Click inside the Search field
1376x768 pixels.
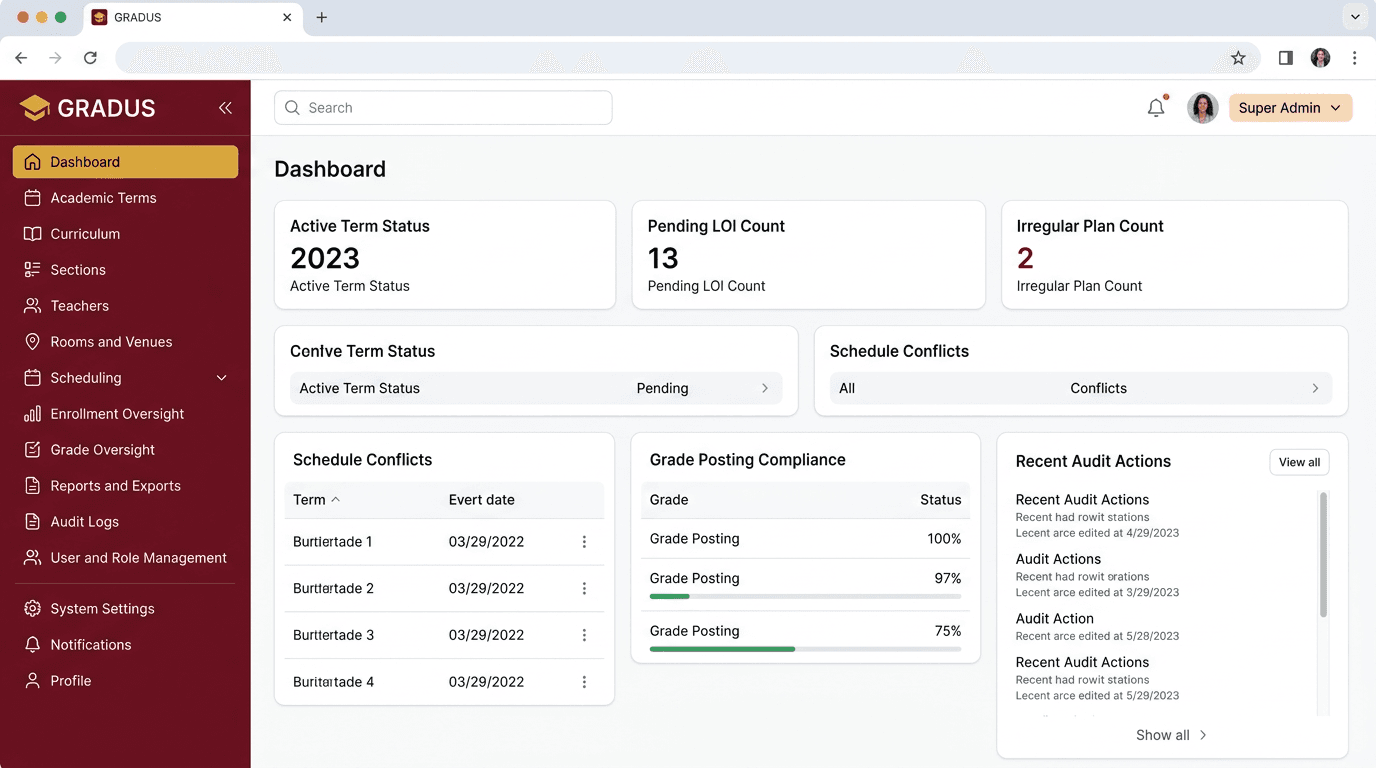click(x=443, y=107)
